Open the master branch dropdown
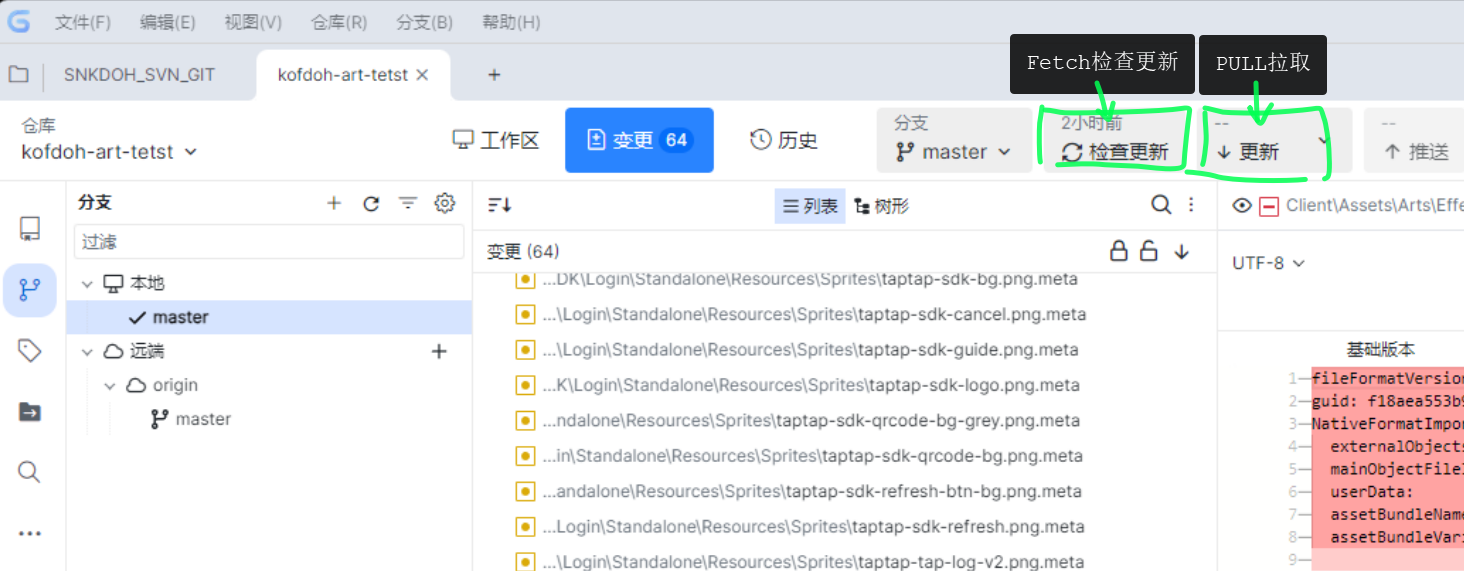1464x571 pixels. [953, 140]
